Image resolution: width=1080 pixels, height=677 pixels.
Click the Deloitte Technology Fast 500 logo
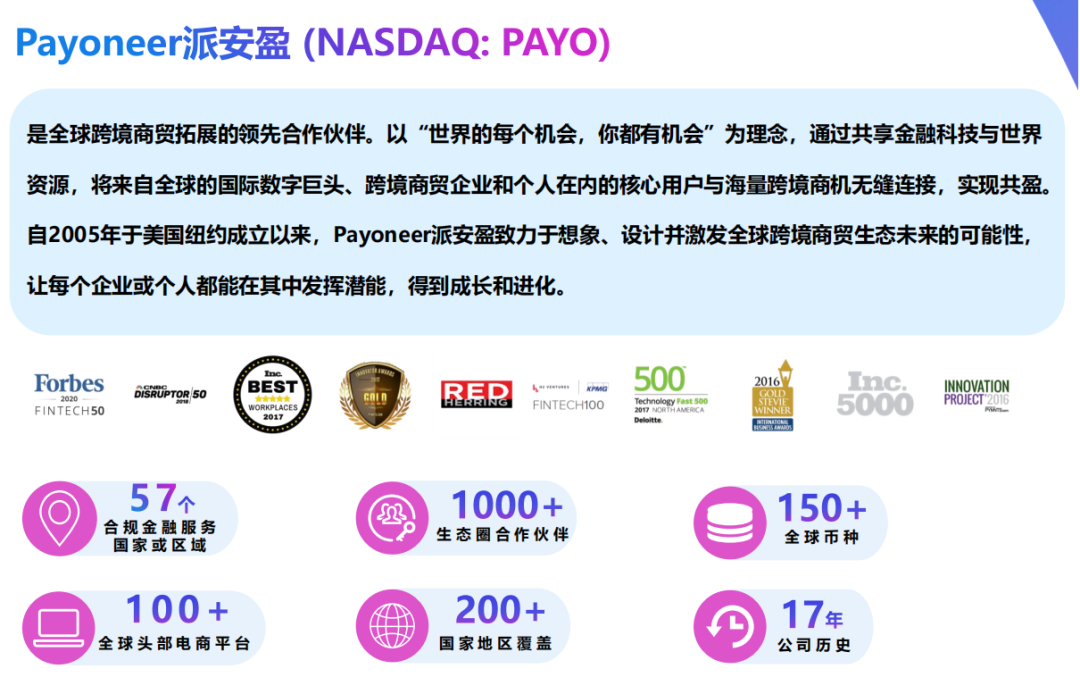(670, 395)
